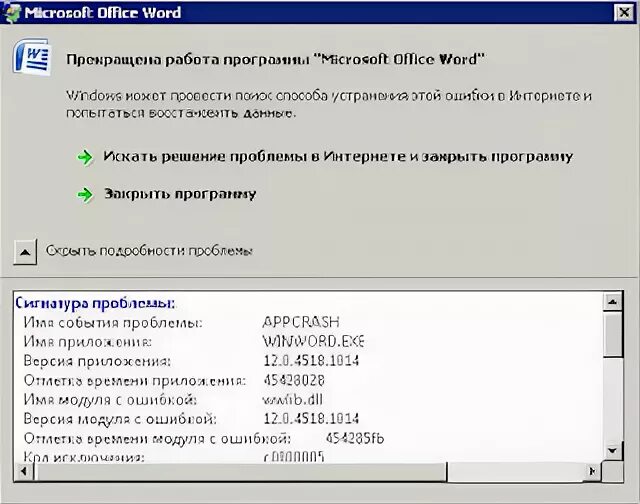Viewport: 640px width, 504px height.
Task: Select the Сигнатура проблемы heading
Action: coord(95,303)
